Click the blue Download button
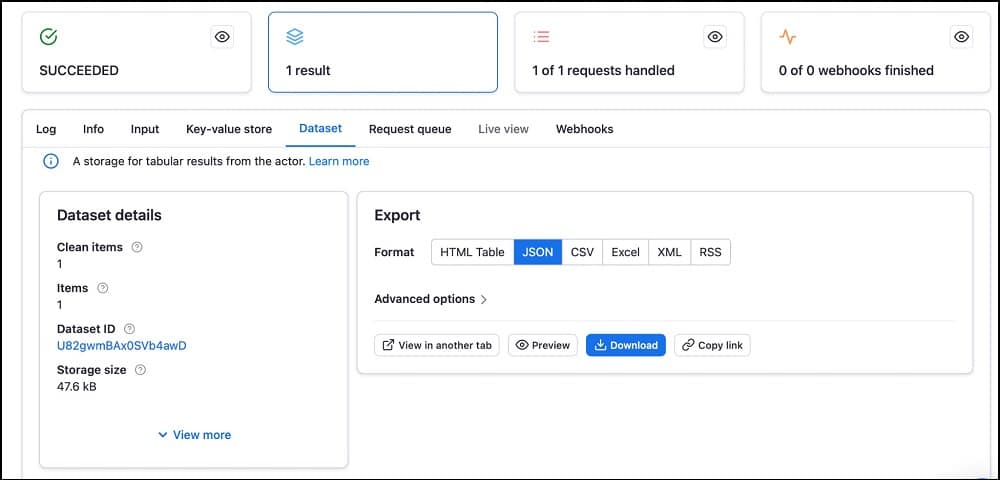Image resolution: width=1000 pixels, height=480 pixels. click(x=626, y=345)
